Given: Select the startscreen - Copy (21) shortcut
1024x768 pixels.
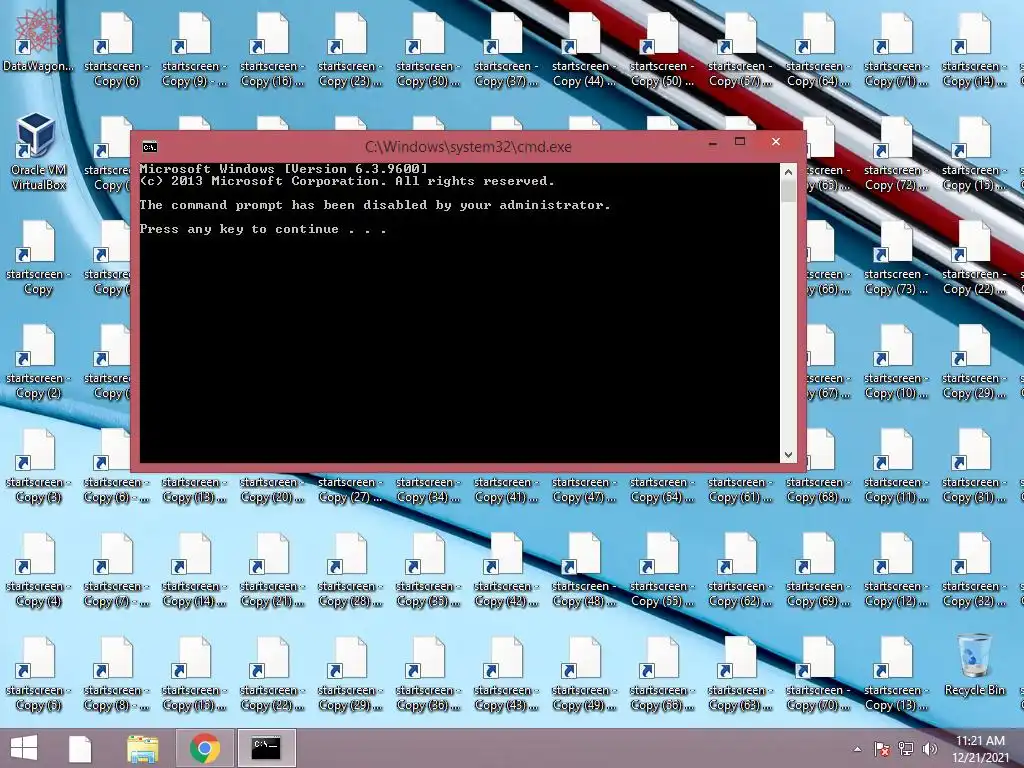Looking at the screenshot, I should 272,569.
